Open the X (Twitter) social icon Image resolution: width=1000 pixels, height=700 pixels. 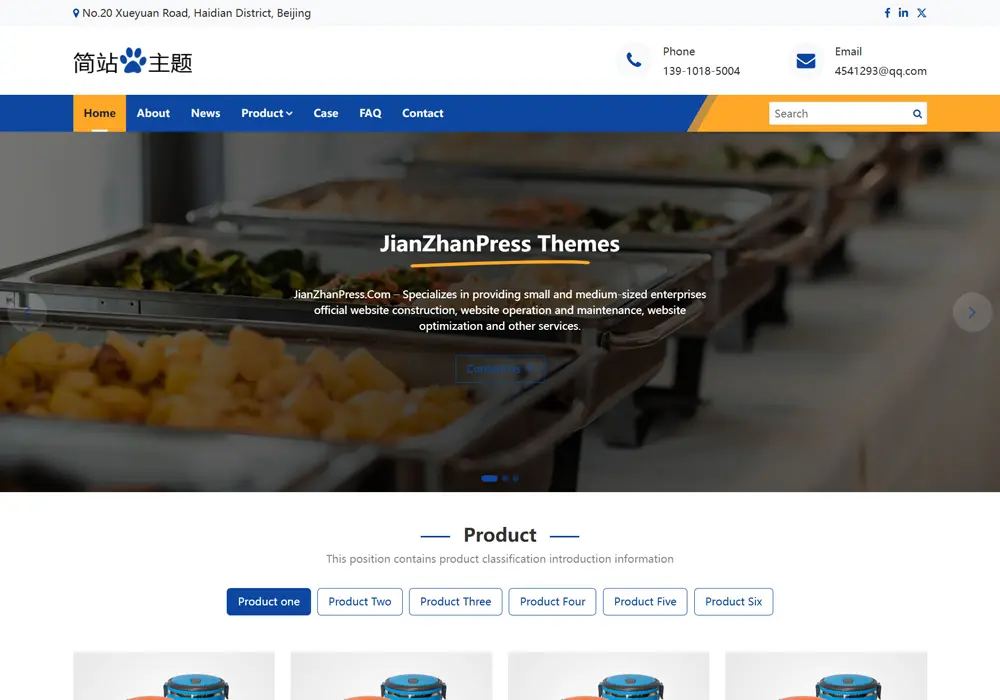pos(922,13)
